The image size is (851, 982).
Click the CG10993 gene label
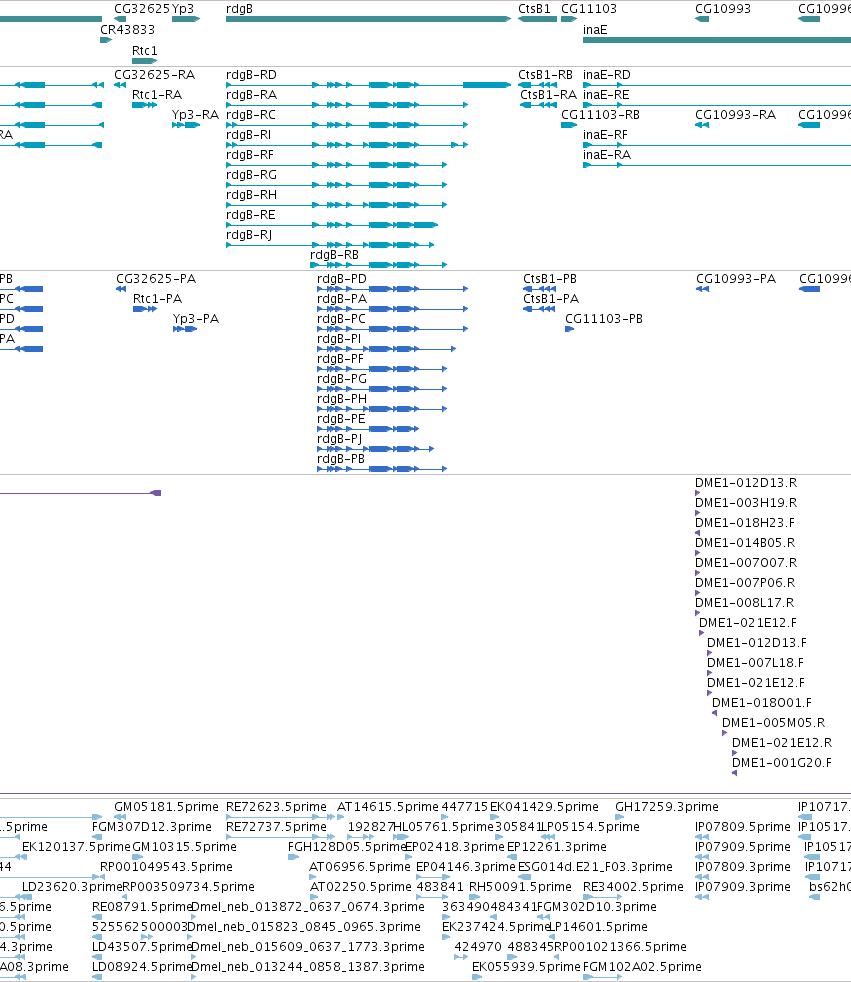pos(723,9)
